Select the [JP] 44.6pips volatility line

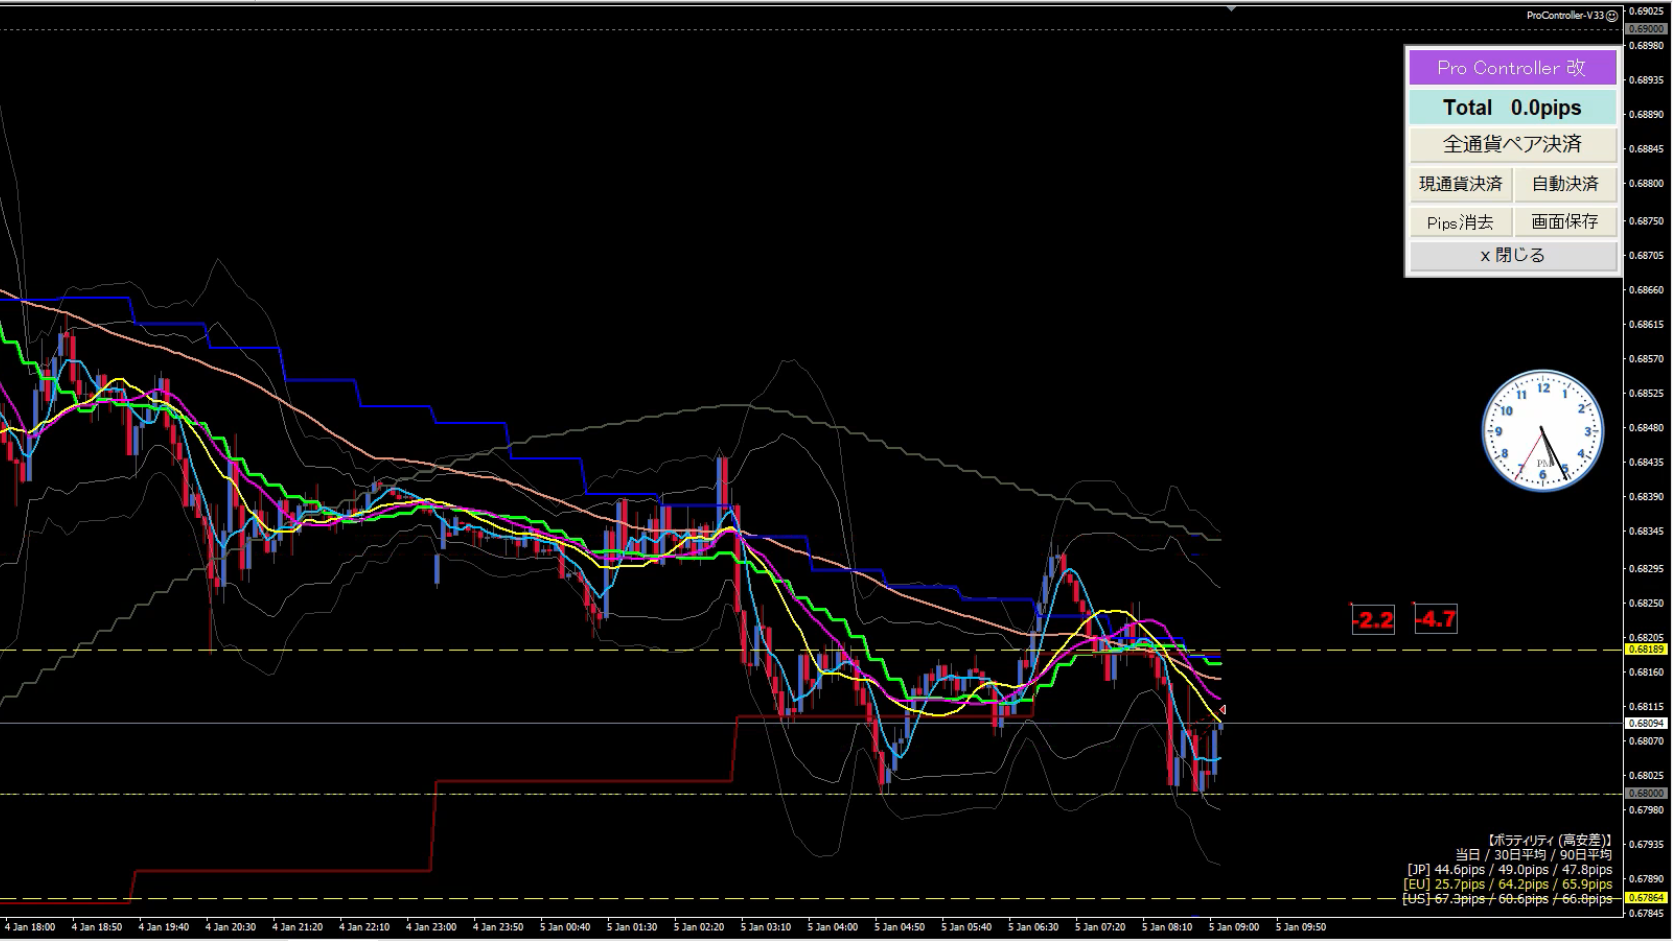pyautogui.click(x=1510, y=870)
